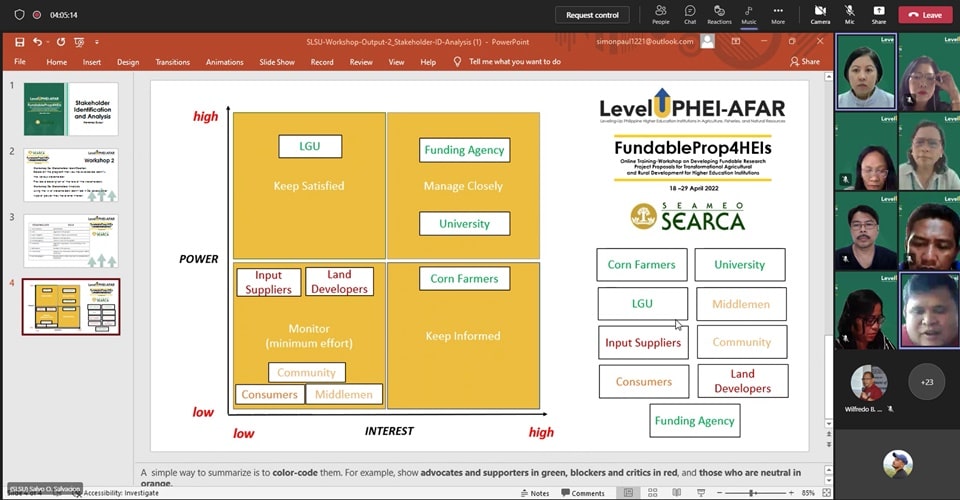Open the People participants panel

point(660,14)
